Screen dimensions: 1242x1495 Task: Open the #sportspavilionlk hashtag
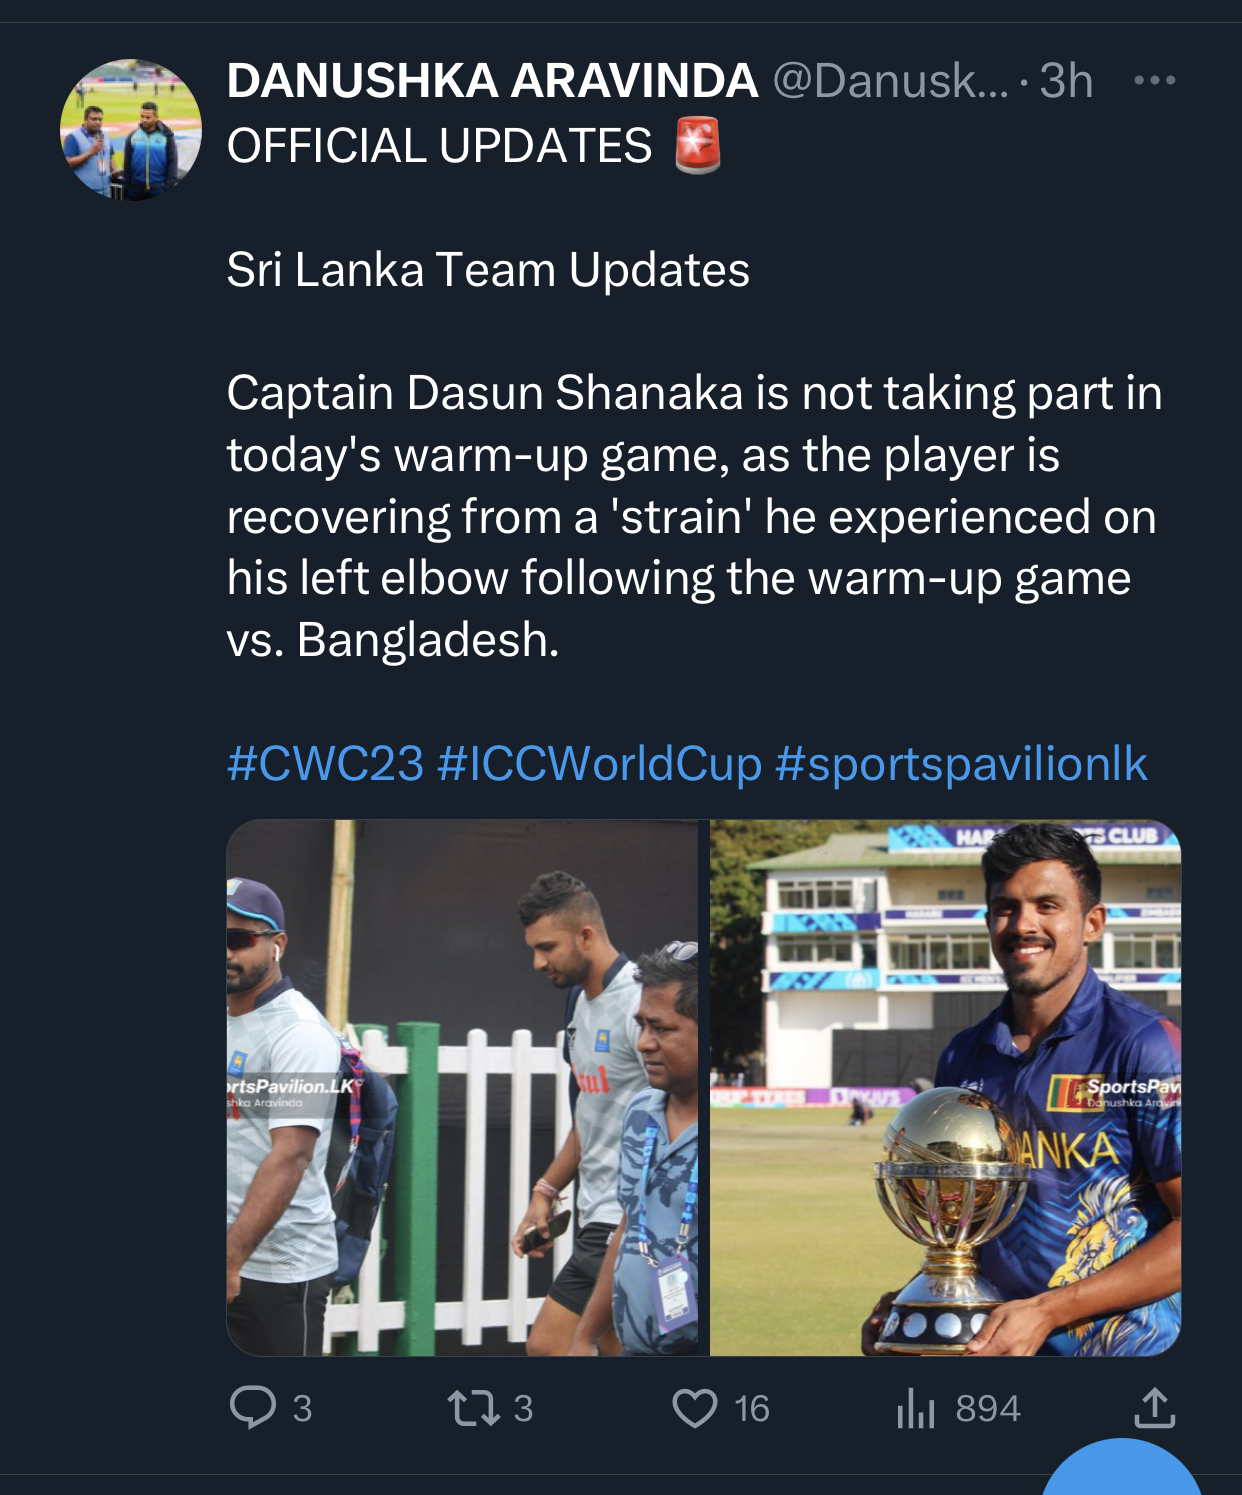coord(961,763)
